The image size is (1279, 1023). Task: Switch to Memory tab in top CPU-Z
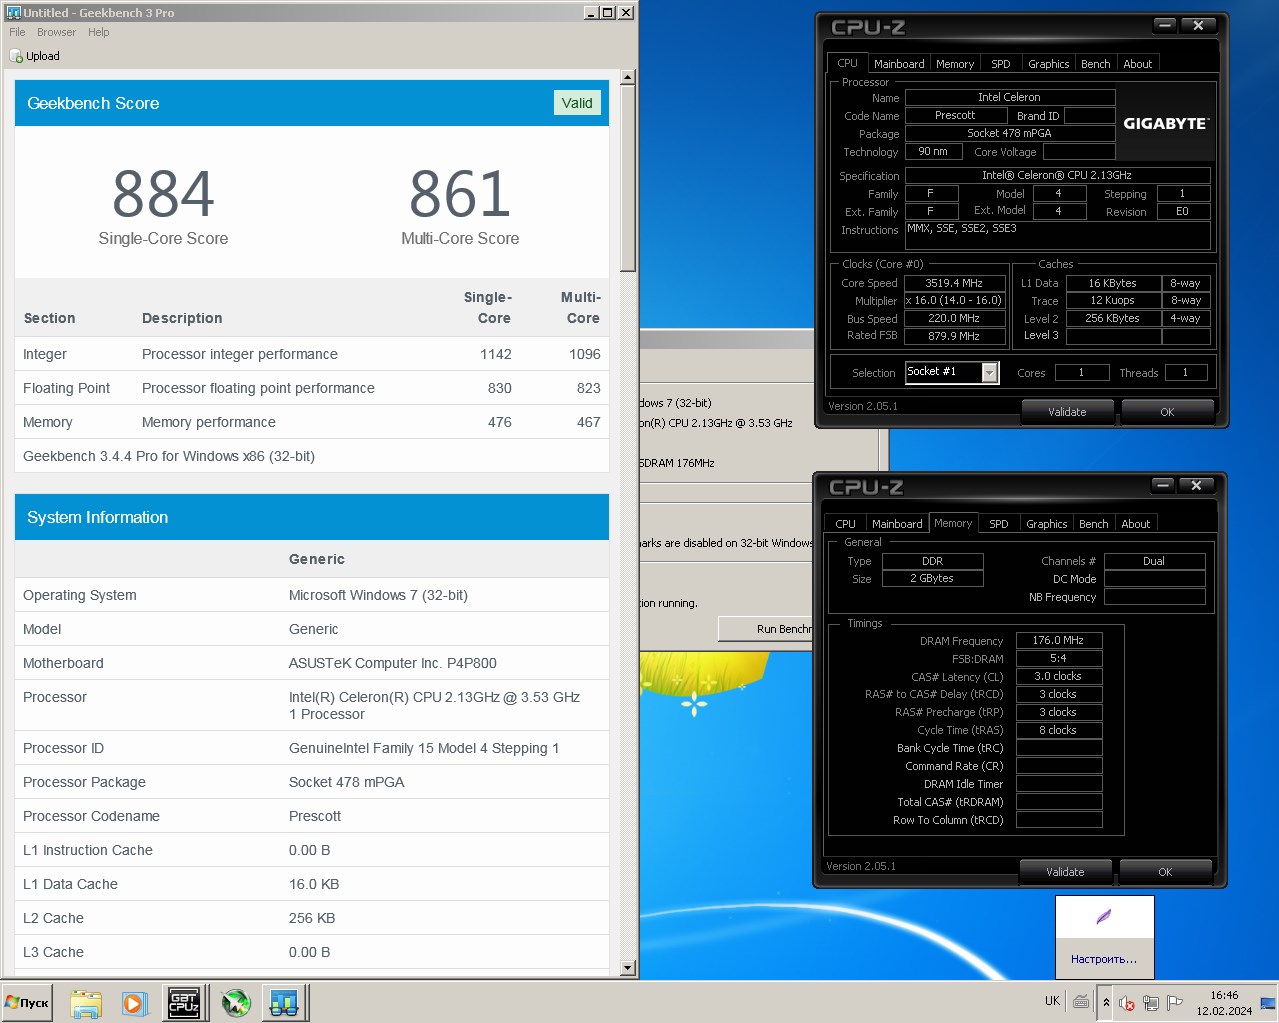pos(955,64)
